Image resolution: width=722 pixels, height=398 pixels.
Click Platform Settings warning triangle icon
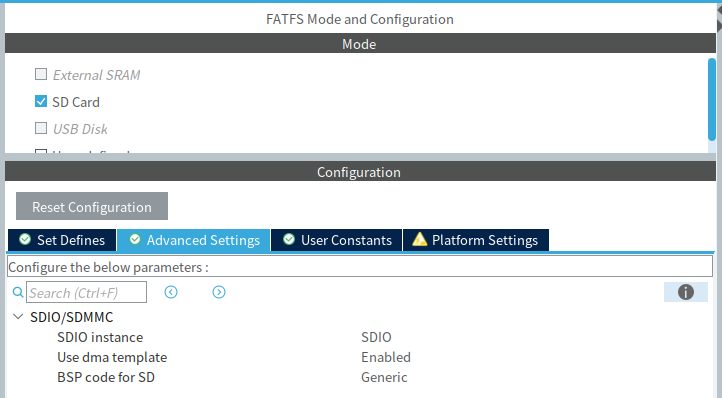pos(419,239)
